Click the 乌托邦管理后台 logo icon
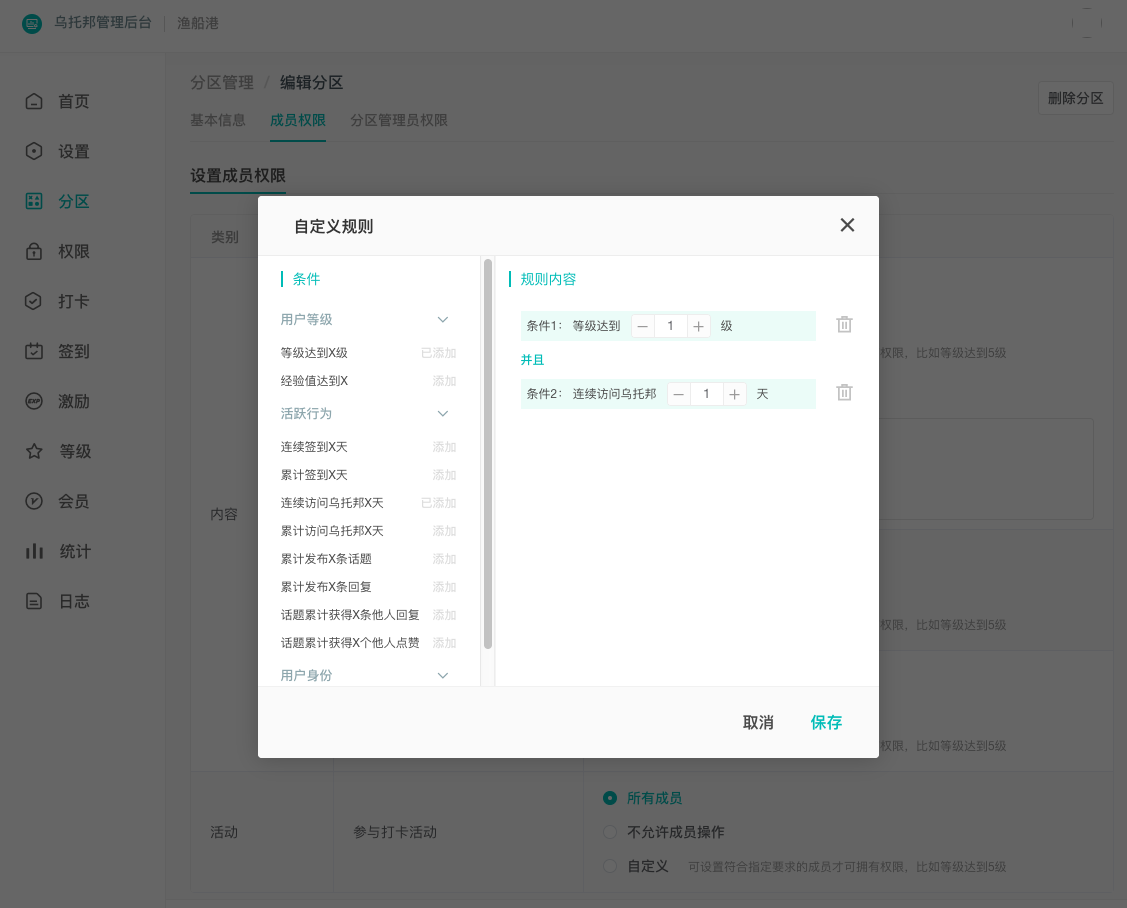The height and width of the screenshot is (908, 1127). tap(32, 24)
